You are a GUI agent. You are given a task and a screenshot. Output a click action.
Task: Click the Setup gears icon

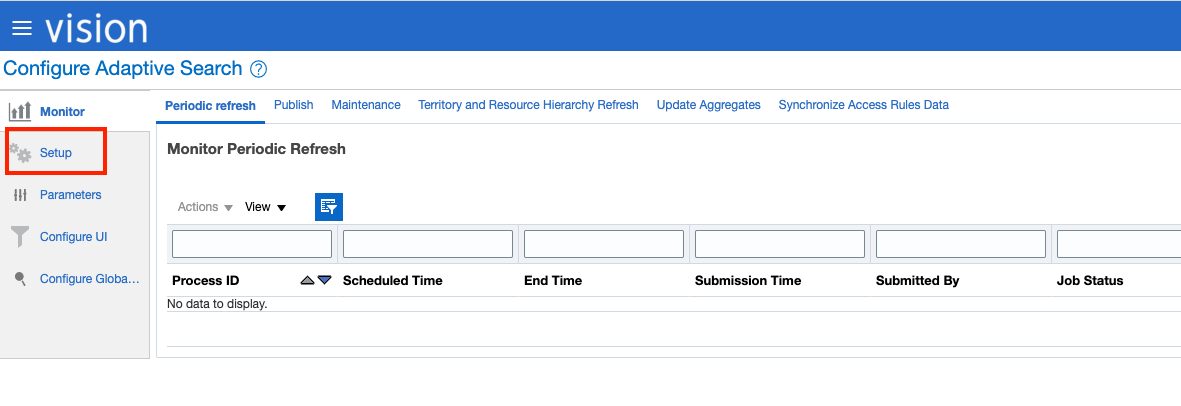tap(20, 153)
